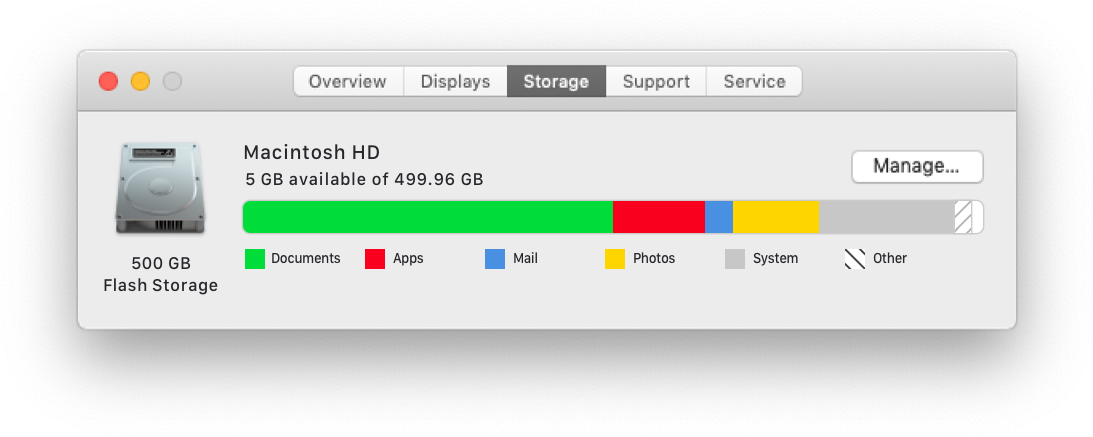Click the striped Other segment in storage bar
This screenshot has height=437, width=1093.
pyautogui.click(x=963, y=217)
